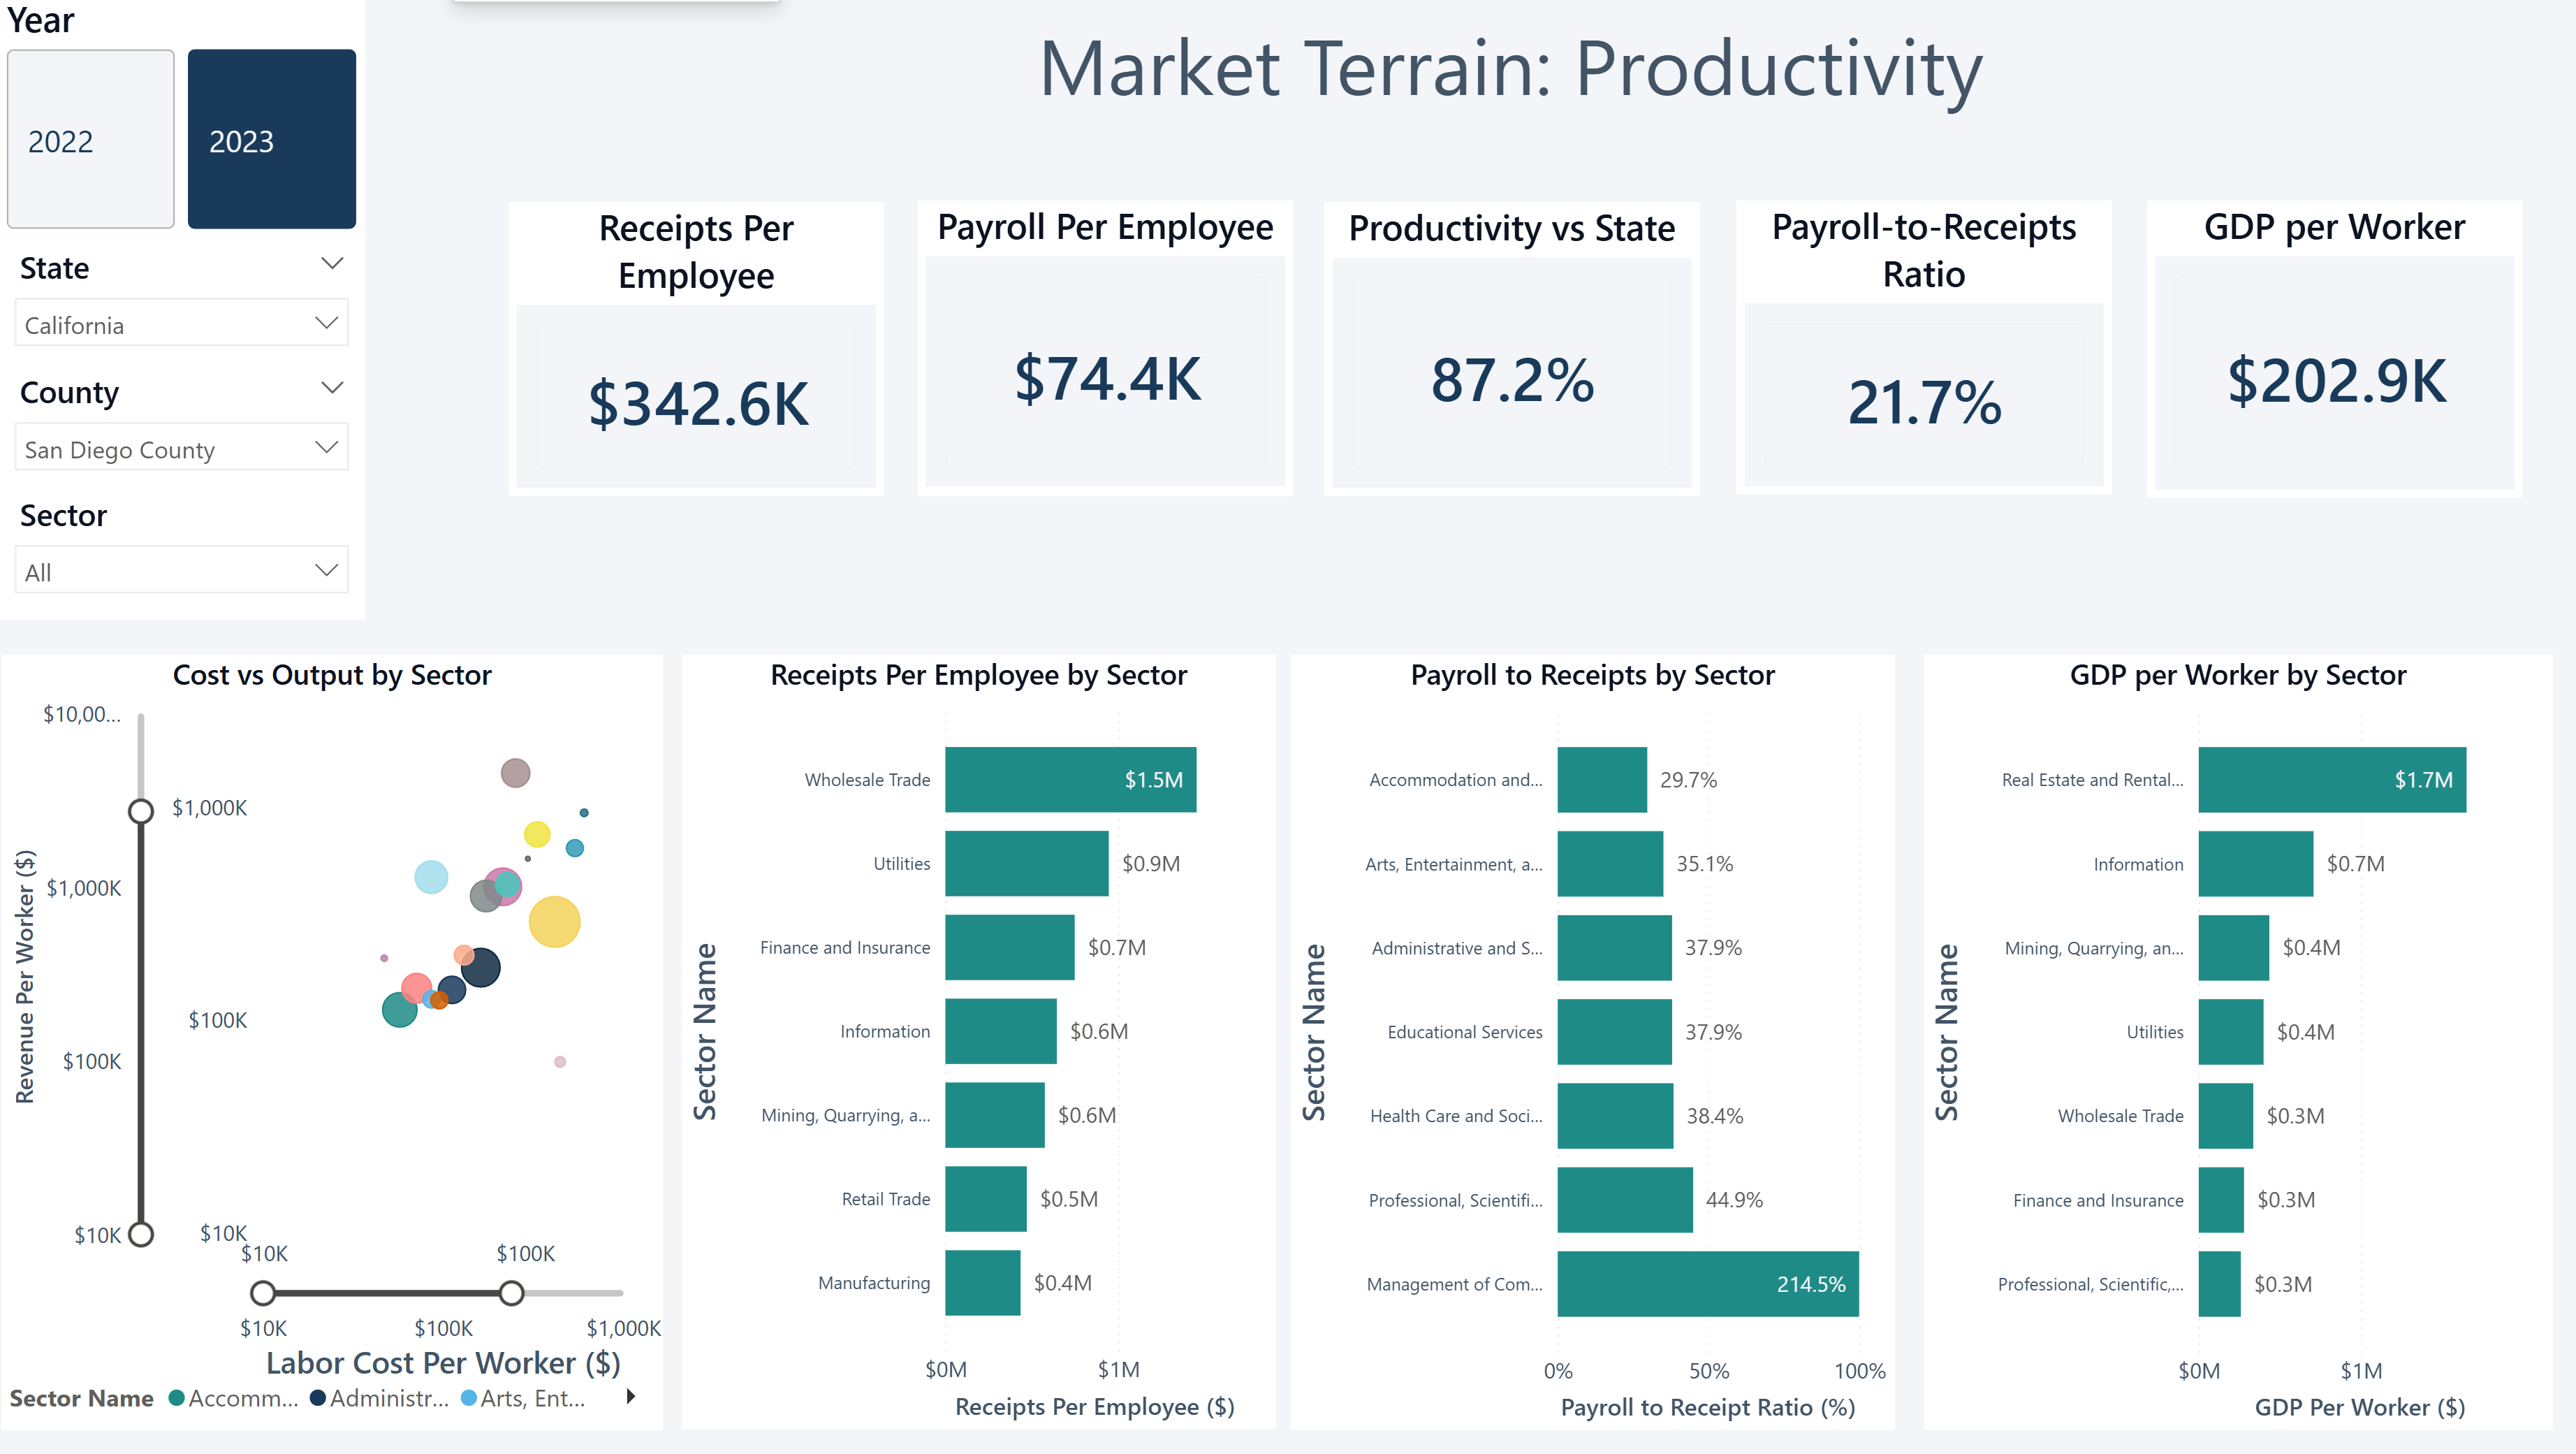Select the Retail Trade $0.5M bar
Image resolution: width=2576 pixels, height=1454 pixels.
click(985, 1199)
